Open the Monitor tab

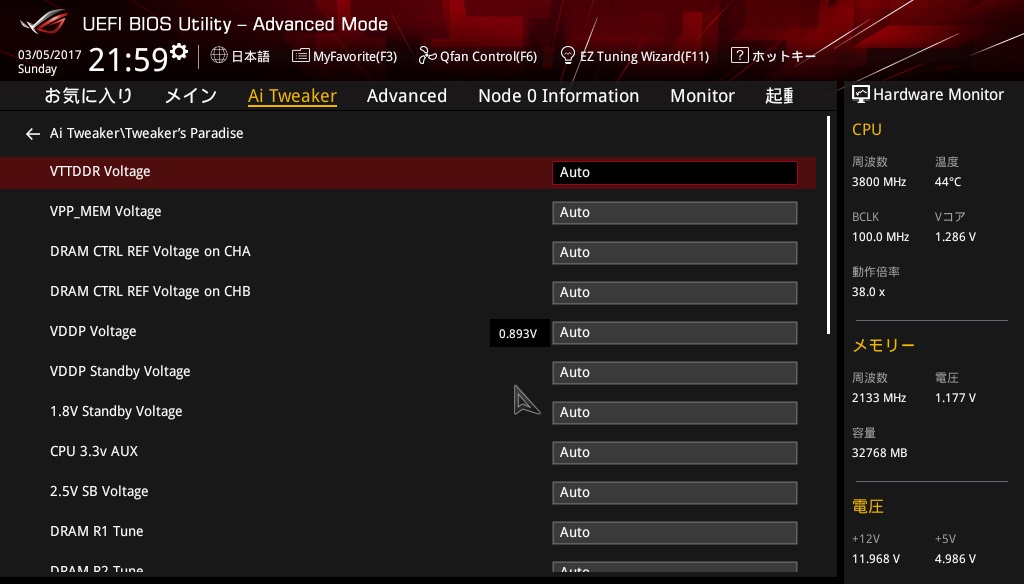[702, 96]
